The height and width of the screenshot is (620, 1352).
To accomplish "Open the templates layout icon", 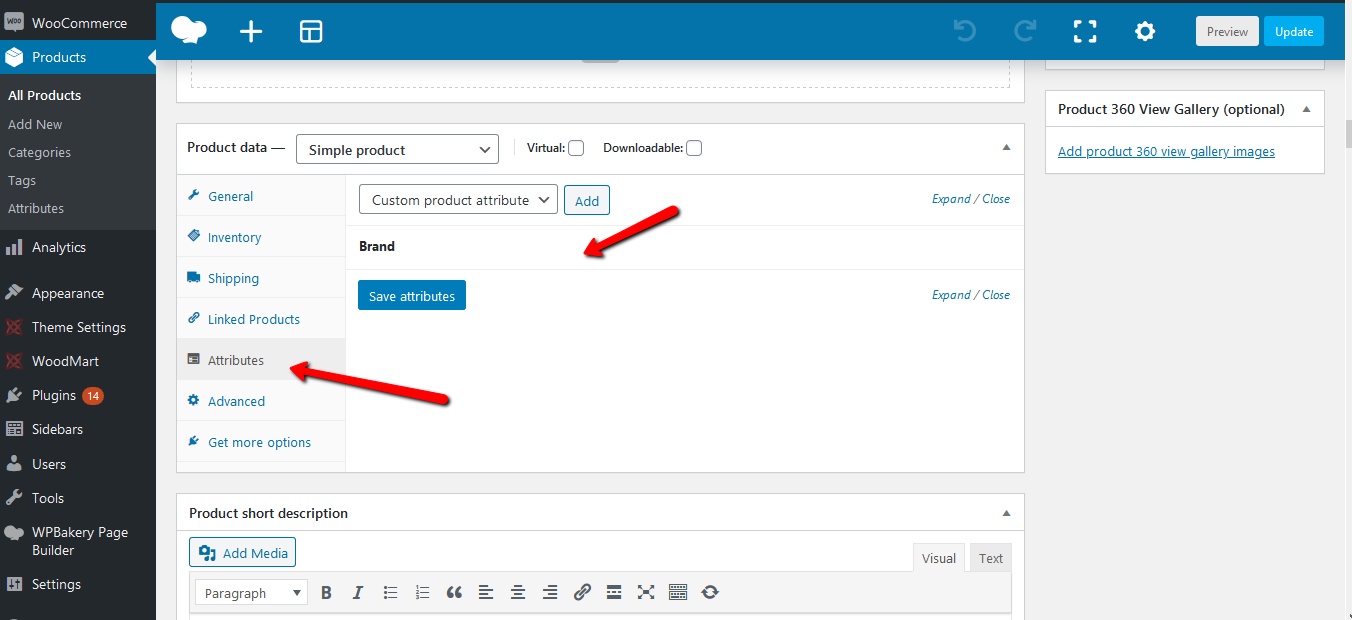I will click(311, 32).
